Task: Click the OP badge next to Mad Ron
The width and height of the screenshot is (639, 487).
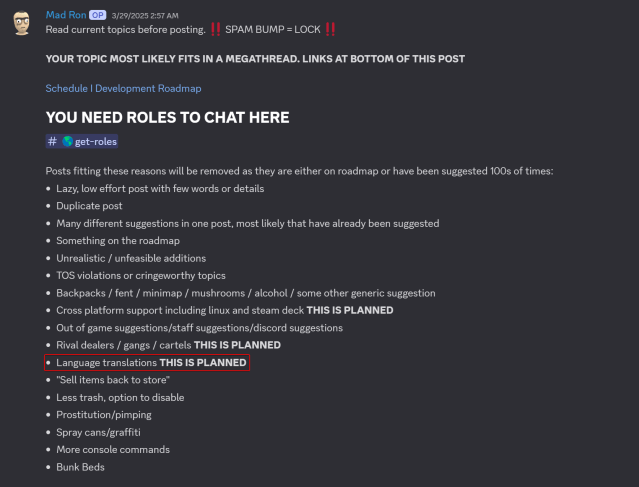Action: pos(98,15)
